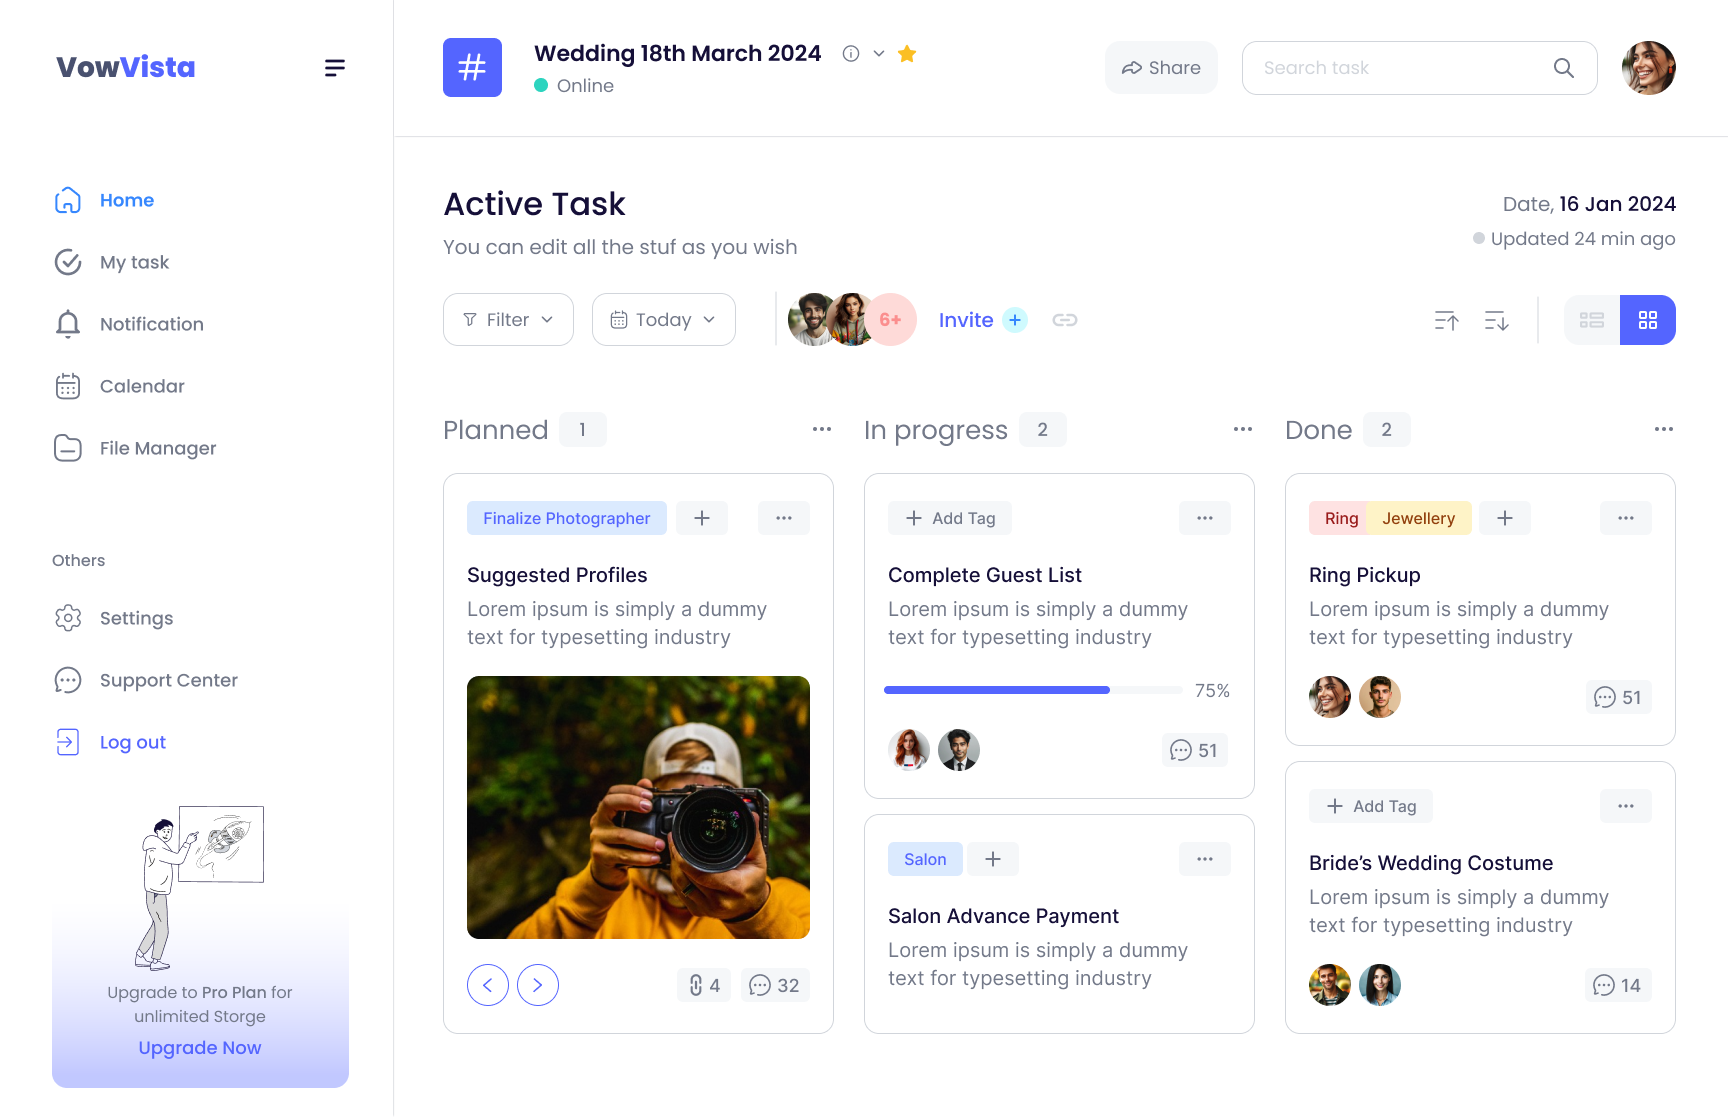
Task: Click Add Tag on Bride's Wedding Costume
Action: (1371, 806)
